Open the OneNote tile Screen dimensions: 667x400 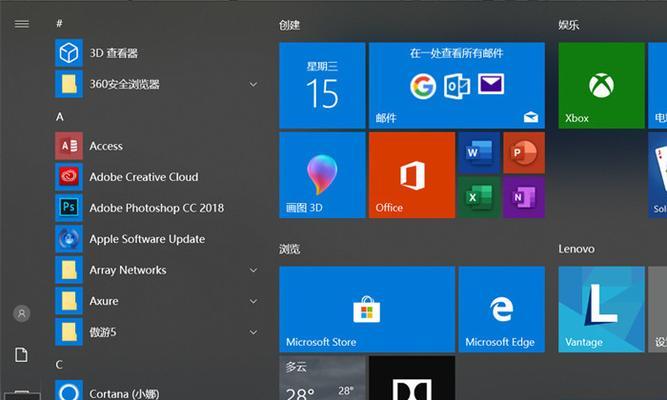point(524,197)
